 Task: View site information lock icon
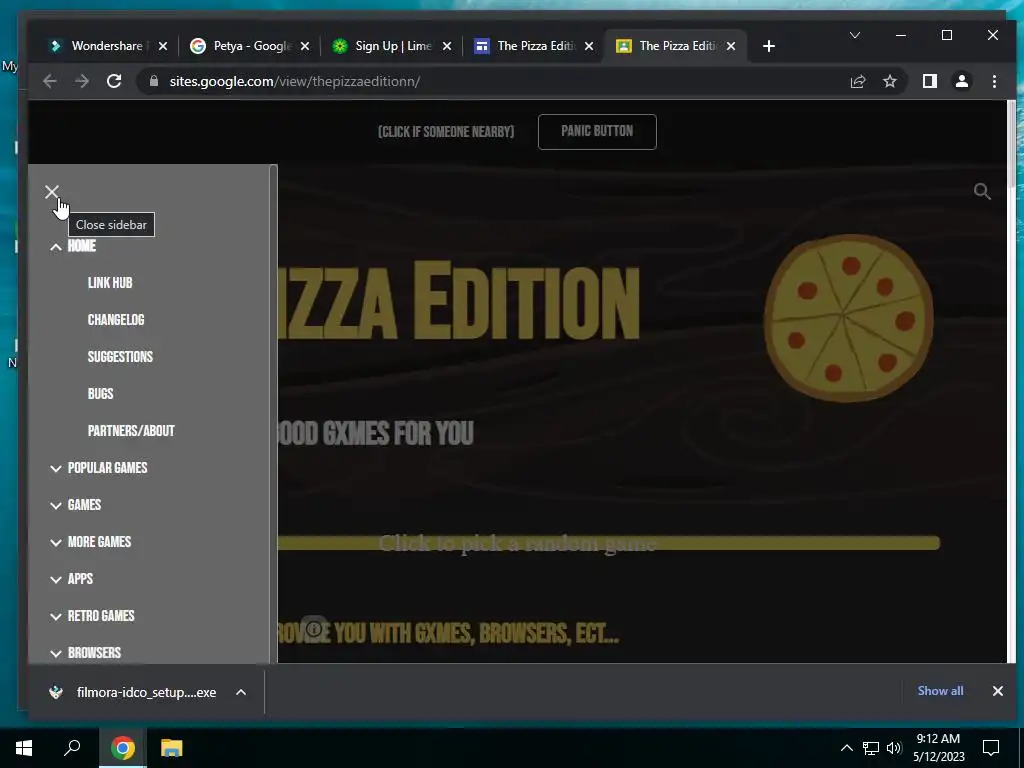(154, 81)
